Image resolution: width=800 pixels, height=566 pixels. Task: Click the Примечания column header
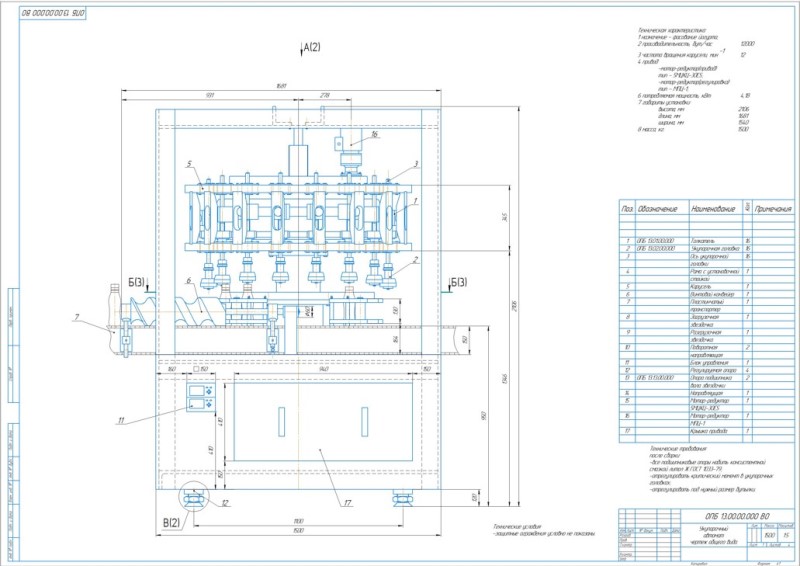pyautogui.click(x=773, y=209)
